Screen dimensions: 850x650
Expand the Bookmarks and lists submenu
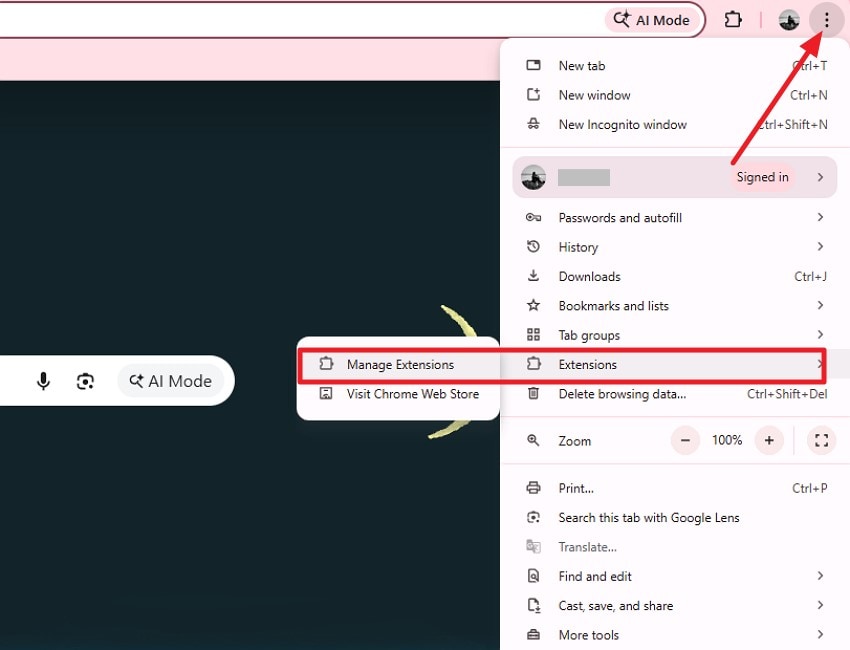[820, 305]
